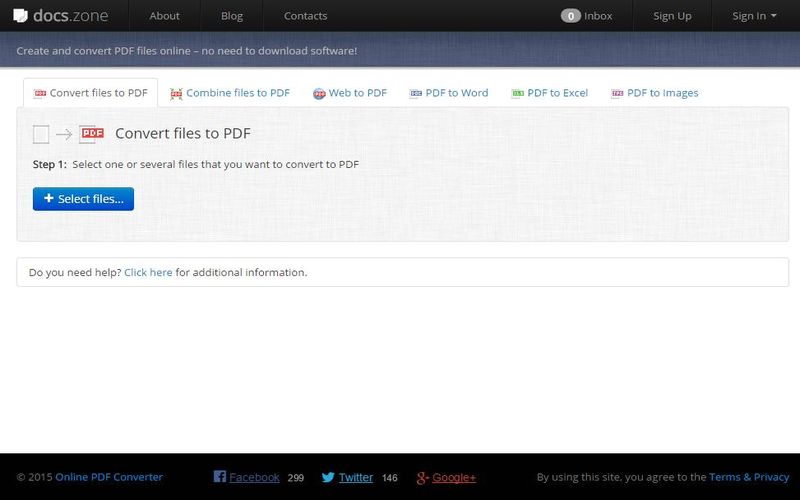
Task: Open the Facebook text link
Action: [254, 478]
